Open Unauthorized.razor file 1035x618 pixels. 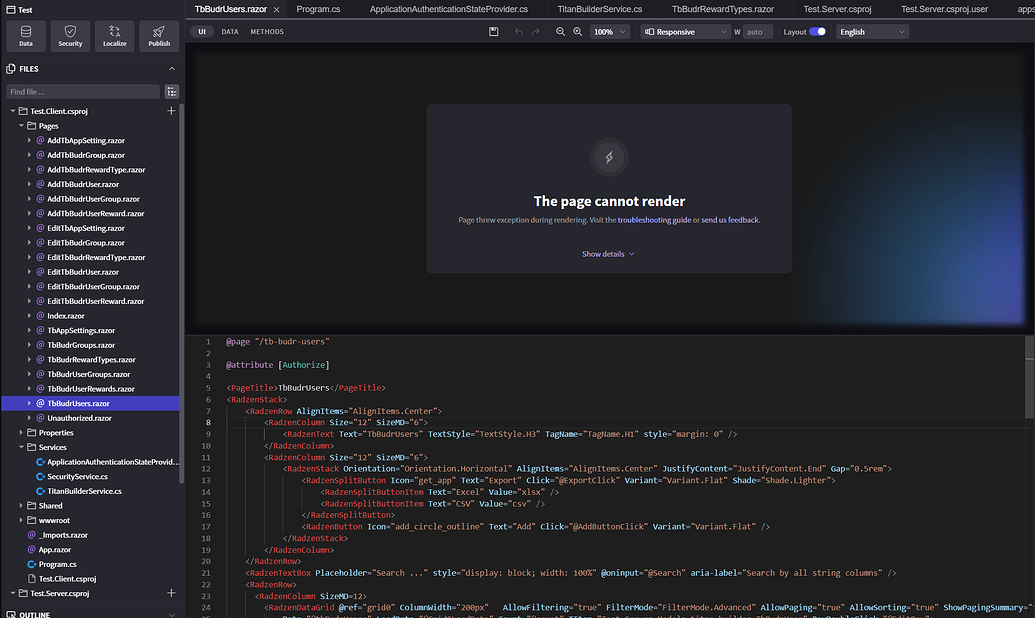click(x=79, y=418)
